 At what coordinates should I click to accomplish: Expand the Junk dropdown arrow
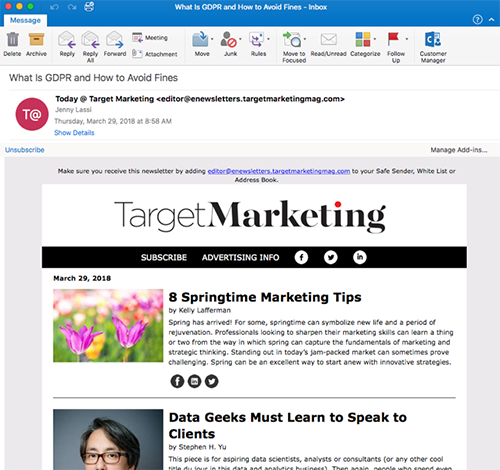coord(240,39)
